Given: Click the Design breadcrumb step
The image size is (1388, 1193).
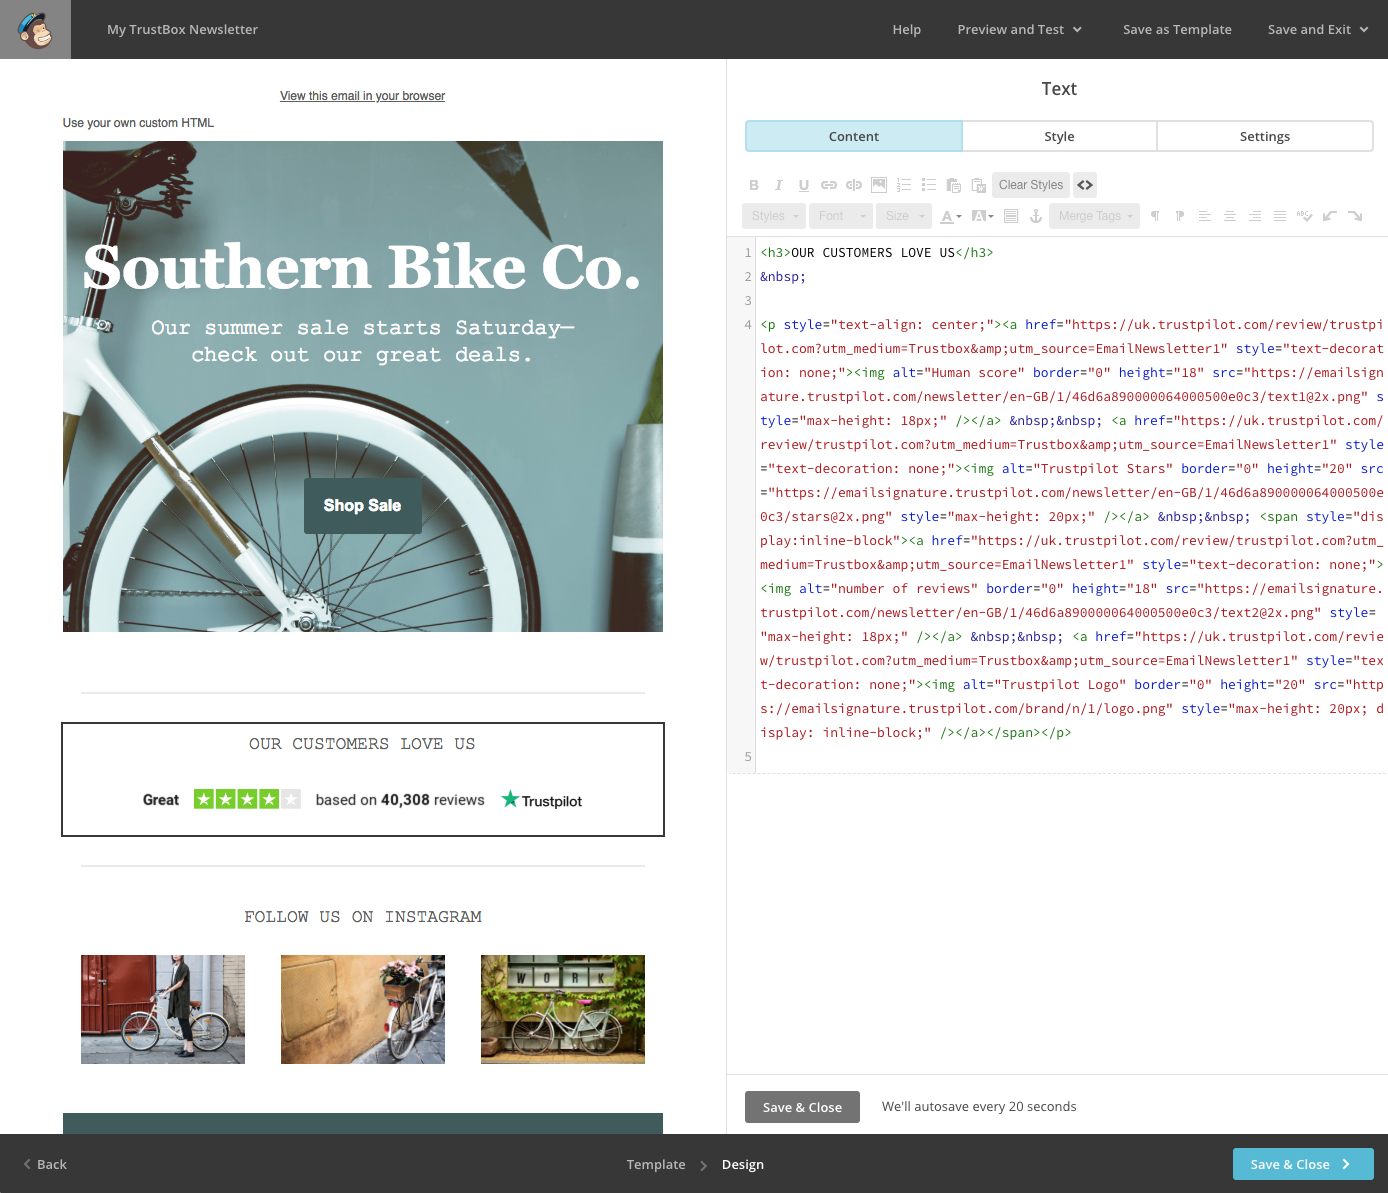Looking at the screenshot, I should [x=742, y=1164].
